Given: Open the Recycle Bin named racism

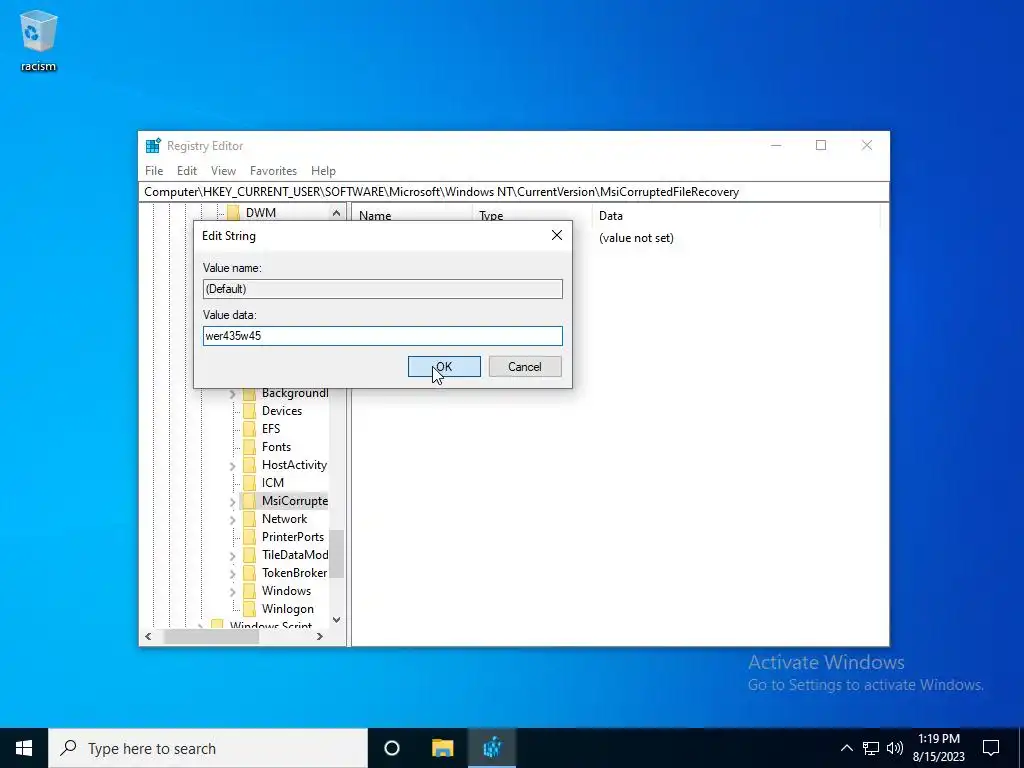Looking at the screenshot, I should (39, 39).
